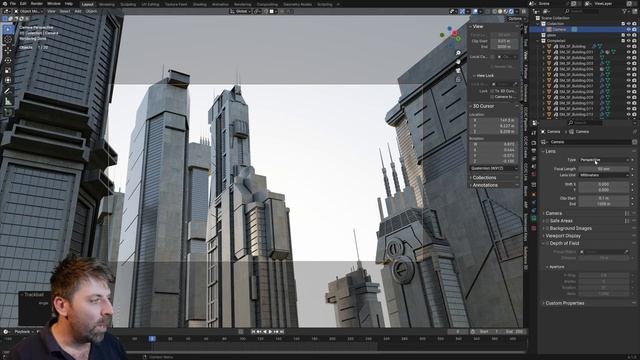Image resolution: width=640 pixels, height=360 pixels.
Task: Select the Transform tool
Action: 8,80
